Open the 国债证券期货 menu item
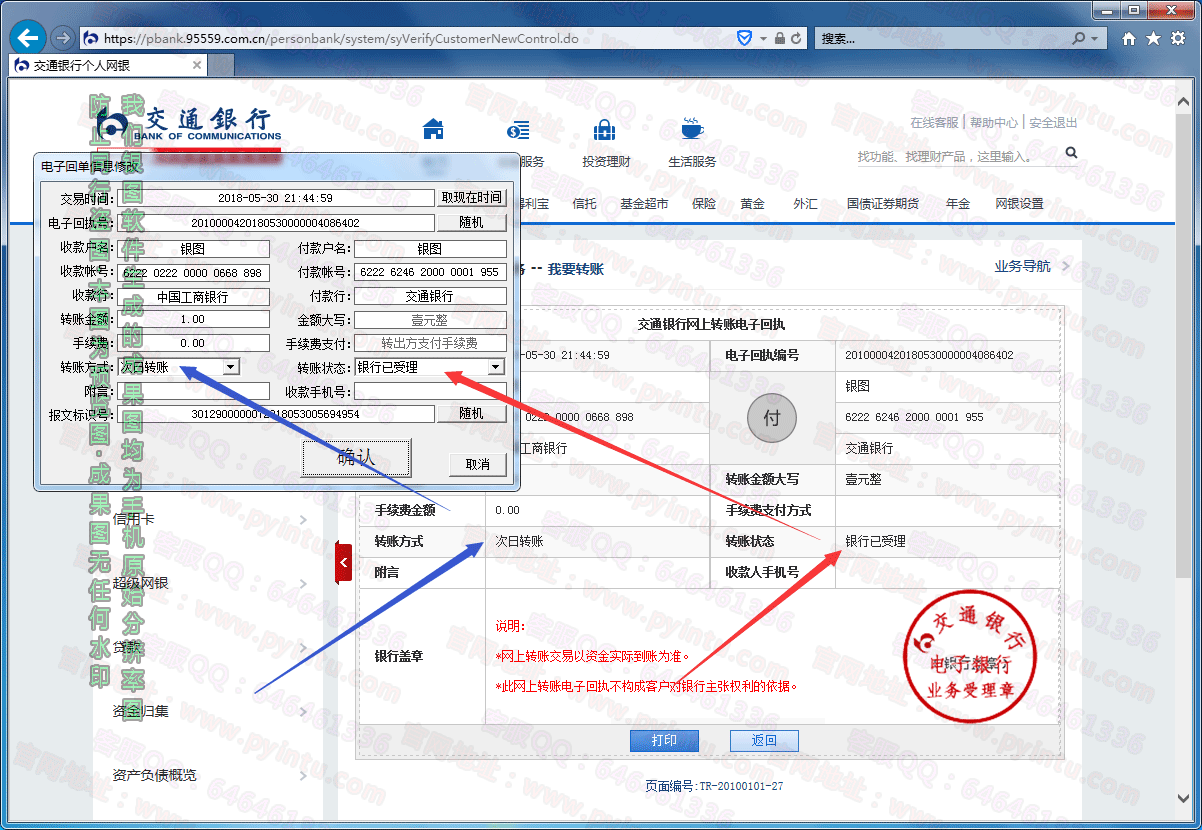Image resolution: width=1202 pixels, height=830 pixels. click(883, 204)
